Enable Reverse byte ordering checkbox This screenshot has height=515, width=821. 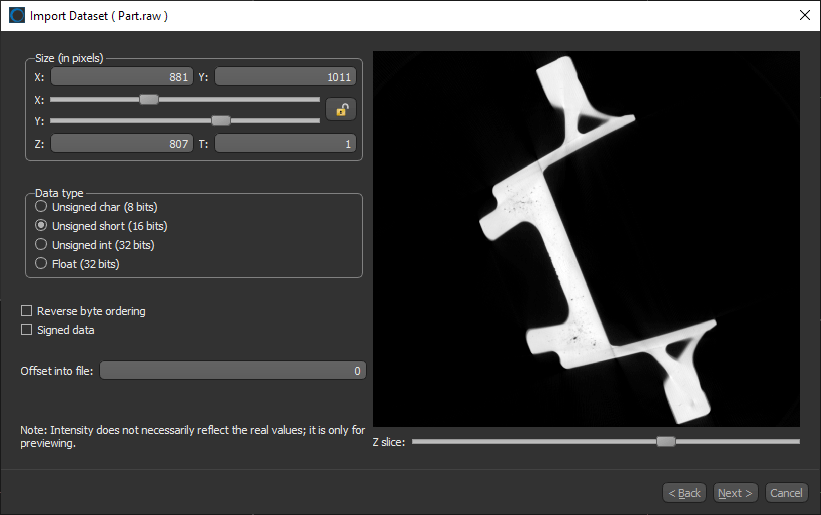point(27,311)
